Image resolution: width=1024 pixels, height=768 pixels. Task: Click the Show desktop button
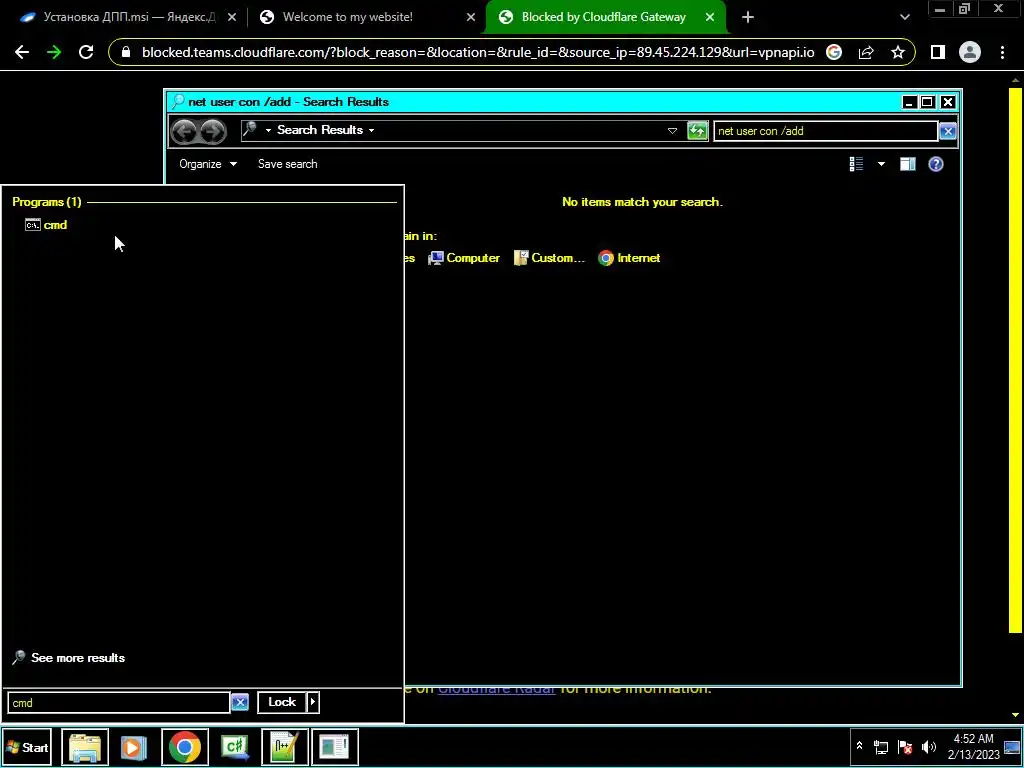(x=1012, y=747)
